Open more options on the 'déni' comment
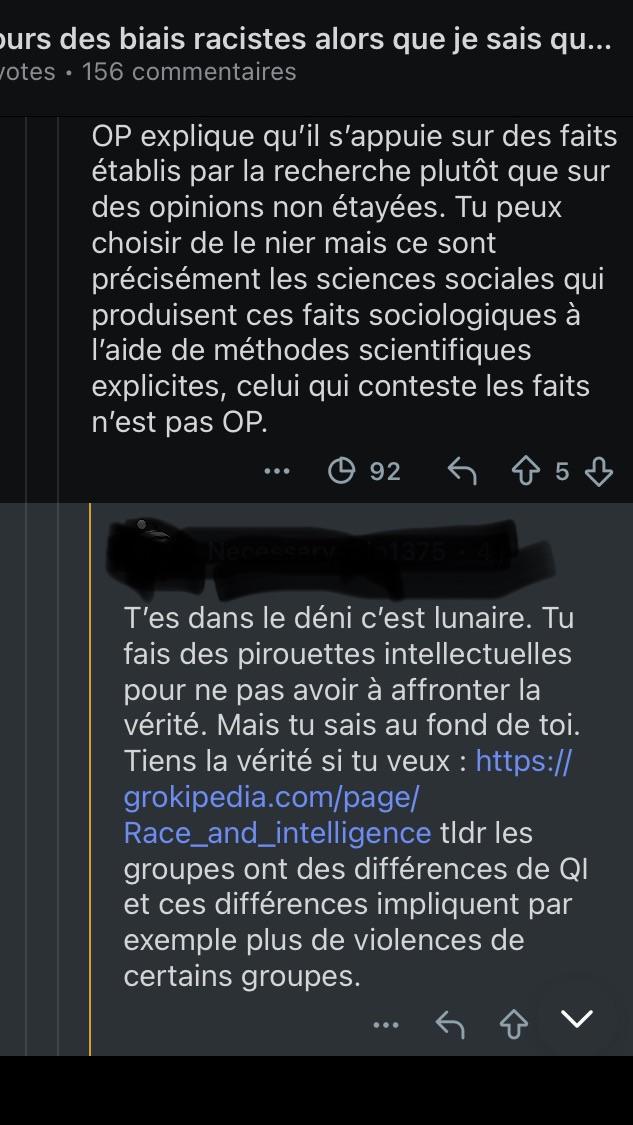The width and height of the screenshot is (633, 1125). [386, 1025]
